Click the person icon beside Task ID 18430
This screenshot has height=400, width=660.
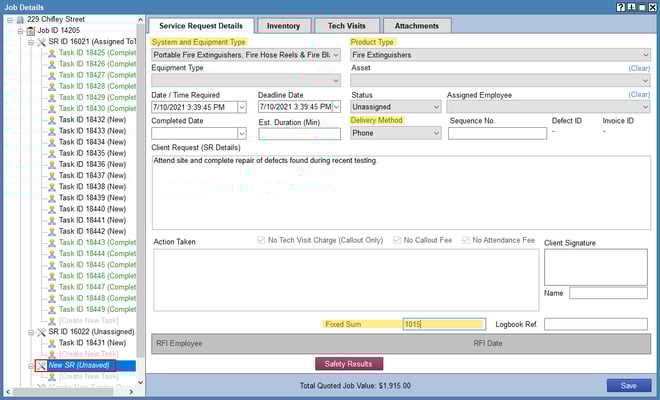52,109
